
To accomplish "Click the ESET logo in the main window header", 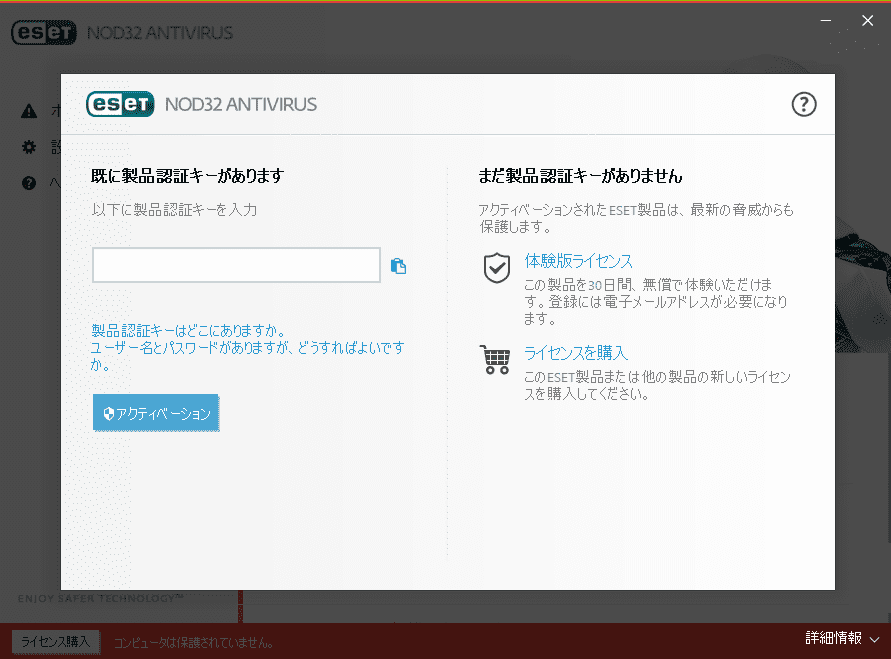I will pos(44,32).
